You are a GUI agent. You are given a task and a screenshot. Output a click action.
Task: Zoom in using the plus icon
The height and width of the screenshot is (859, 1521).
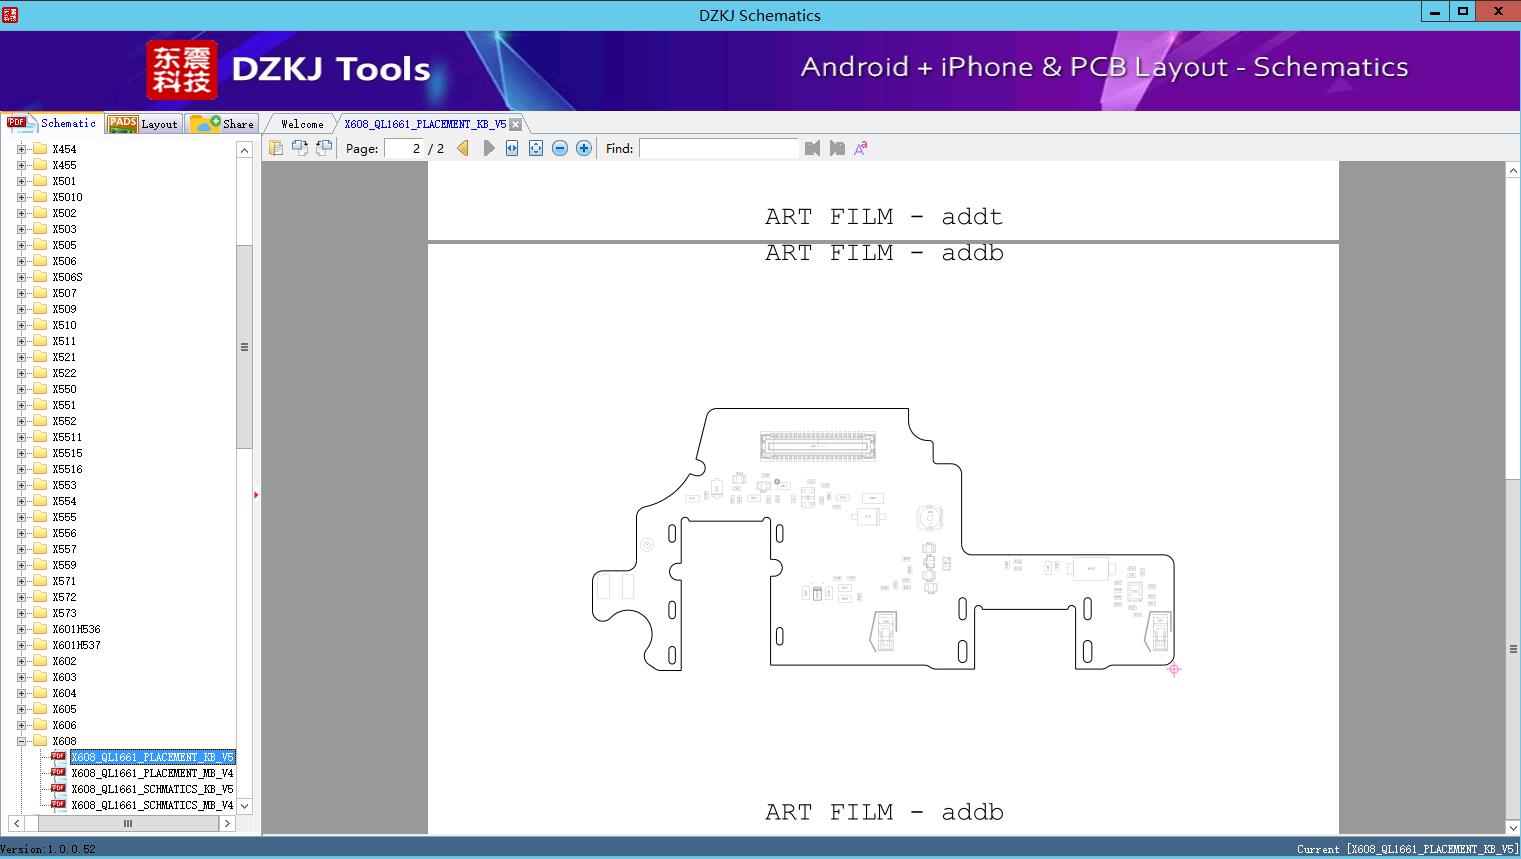pos(583,147)
